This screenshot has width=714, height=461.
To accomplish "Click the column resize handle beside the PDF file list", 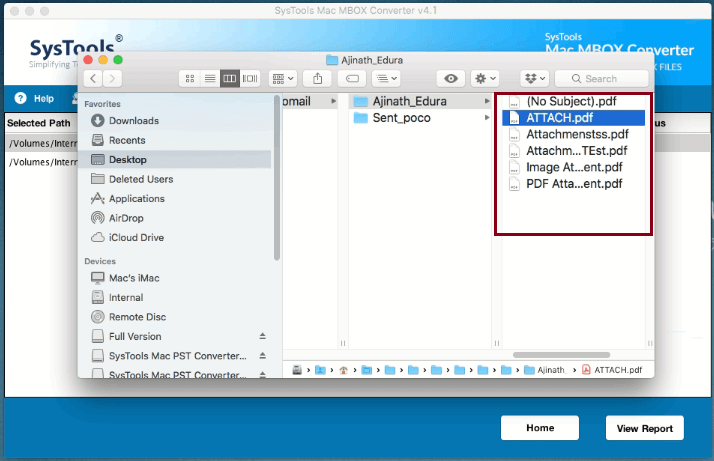I will (650, 343).
